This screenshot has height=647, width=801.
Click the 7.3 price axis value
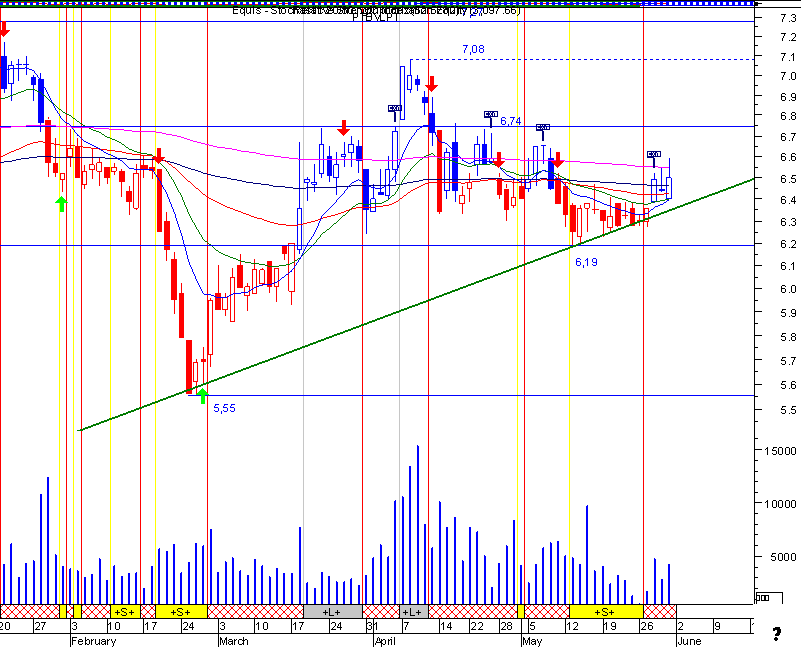tap(788, 18)
